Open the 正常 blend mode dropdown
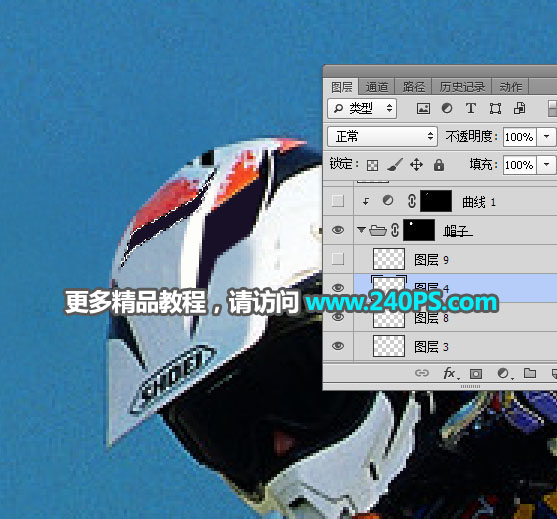Screen dimensions: 557x519 click(x=382, y=136)
